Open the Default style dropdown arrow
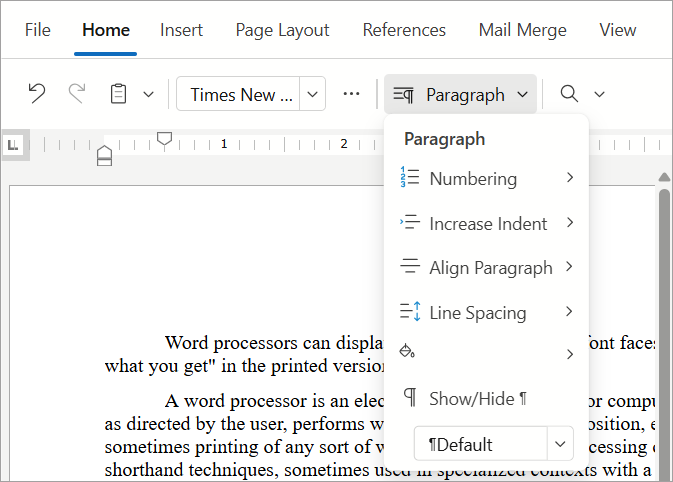 click(559, 444)
